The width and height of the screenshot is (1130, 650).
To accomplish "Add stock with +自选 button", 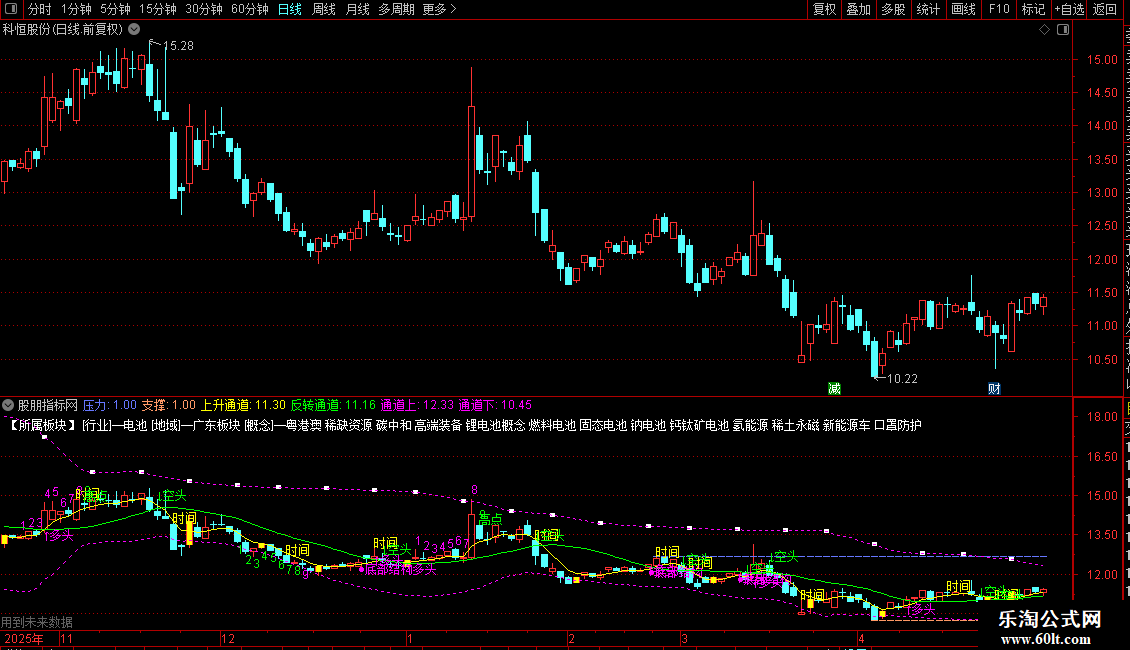I will (x=1069, y=9).
